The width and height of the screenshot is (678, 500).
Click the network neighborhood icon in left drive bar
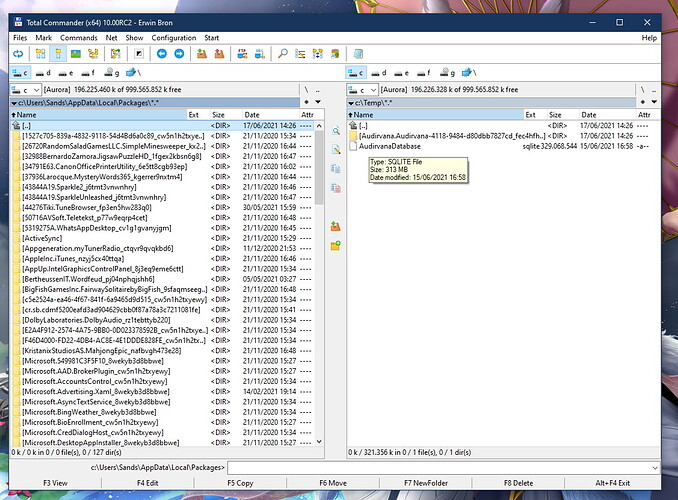coord(133,73)
